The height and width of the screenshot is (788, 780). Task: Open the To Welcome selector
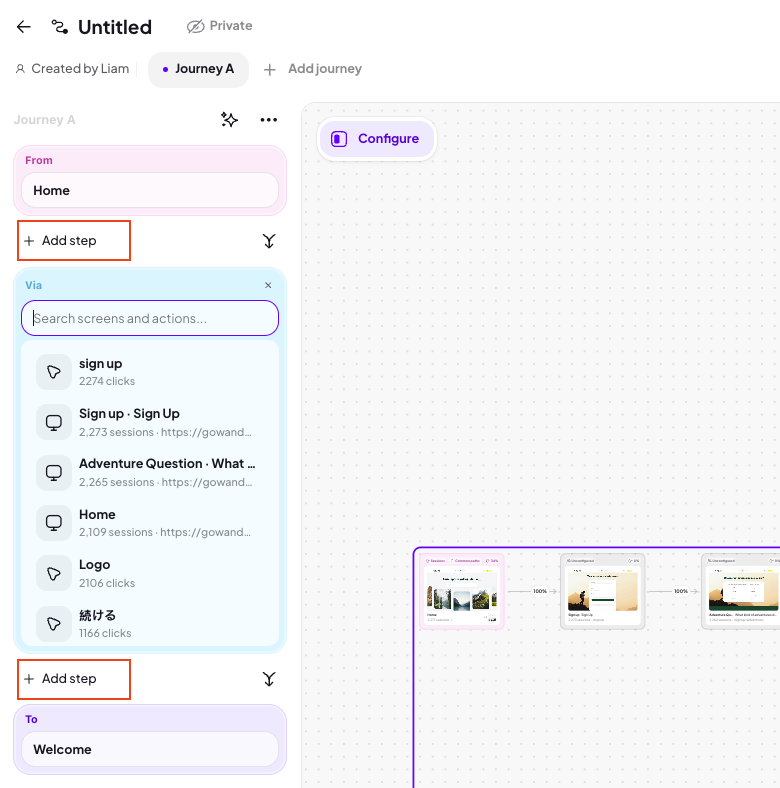tap(150, 749)
